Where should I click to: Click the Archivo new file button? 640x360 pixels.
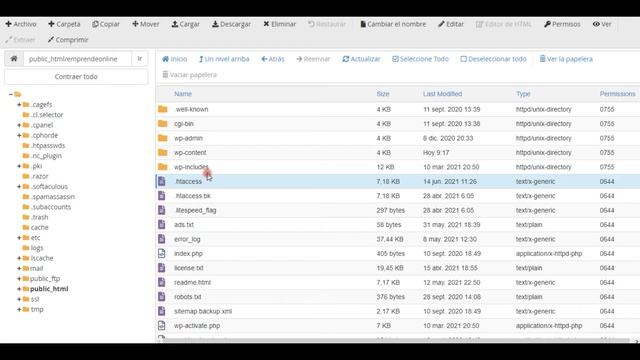pyautogui.click(x=21, y=24)
